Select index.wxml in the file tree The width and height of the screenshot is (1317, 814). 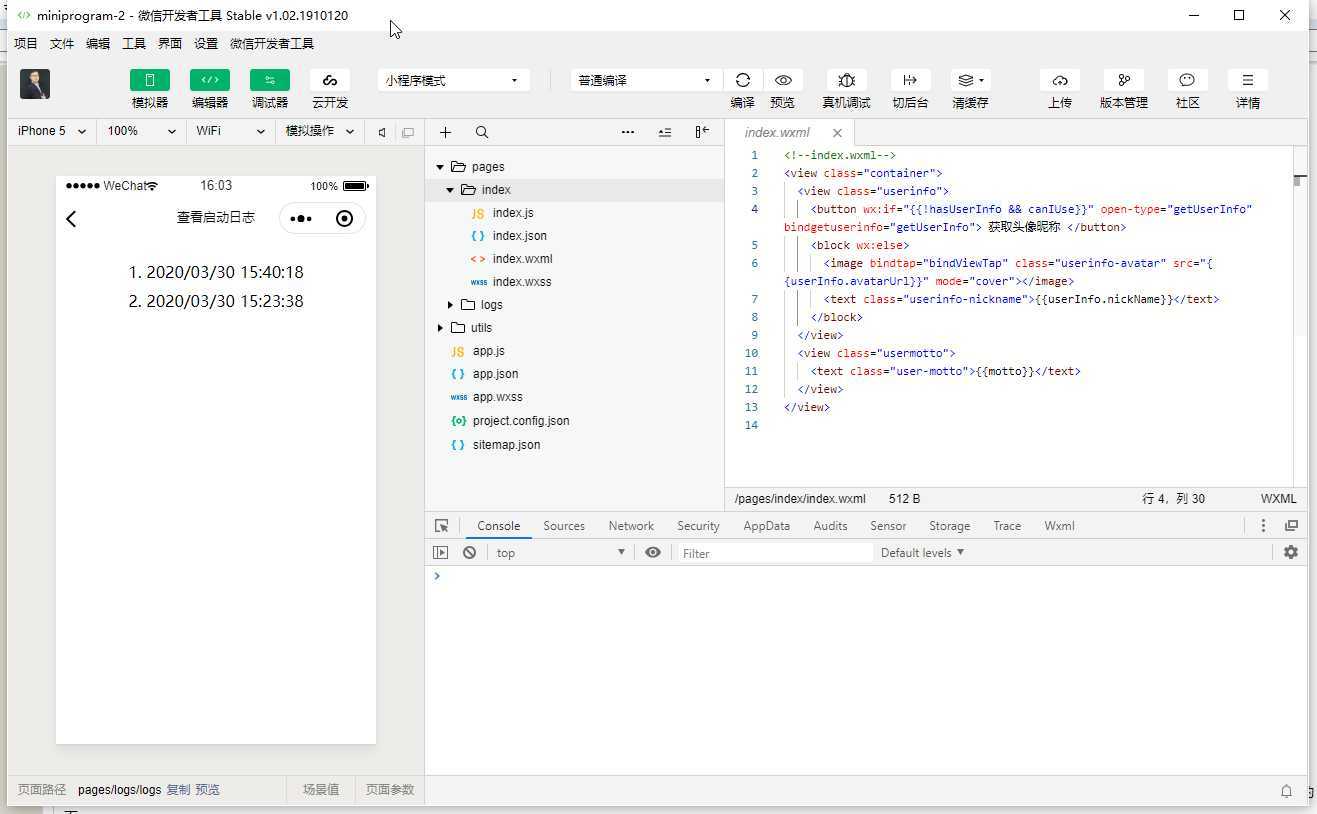click(x=522, y=259)
